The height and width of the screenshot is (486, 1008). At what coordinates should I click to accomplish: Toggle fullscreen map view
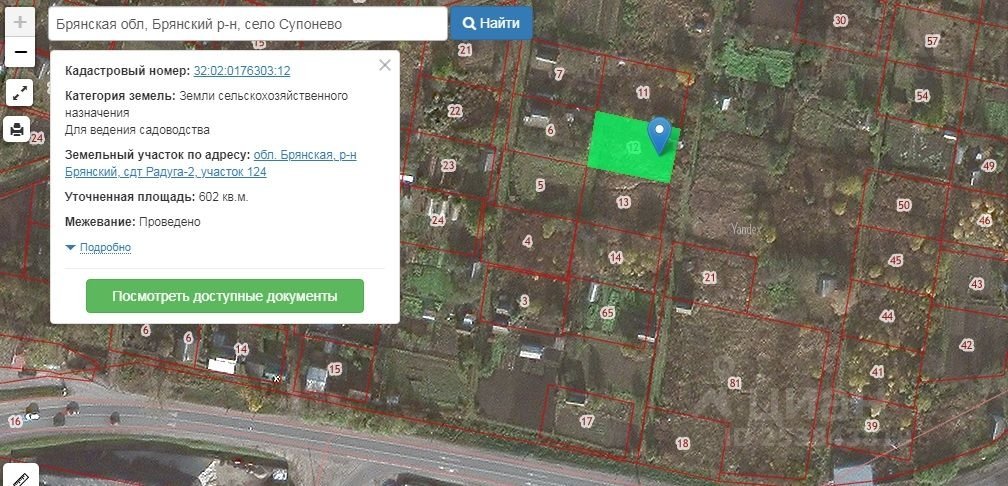[20, 93]
